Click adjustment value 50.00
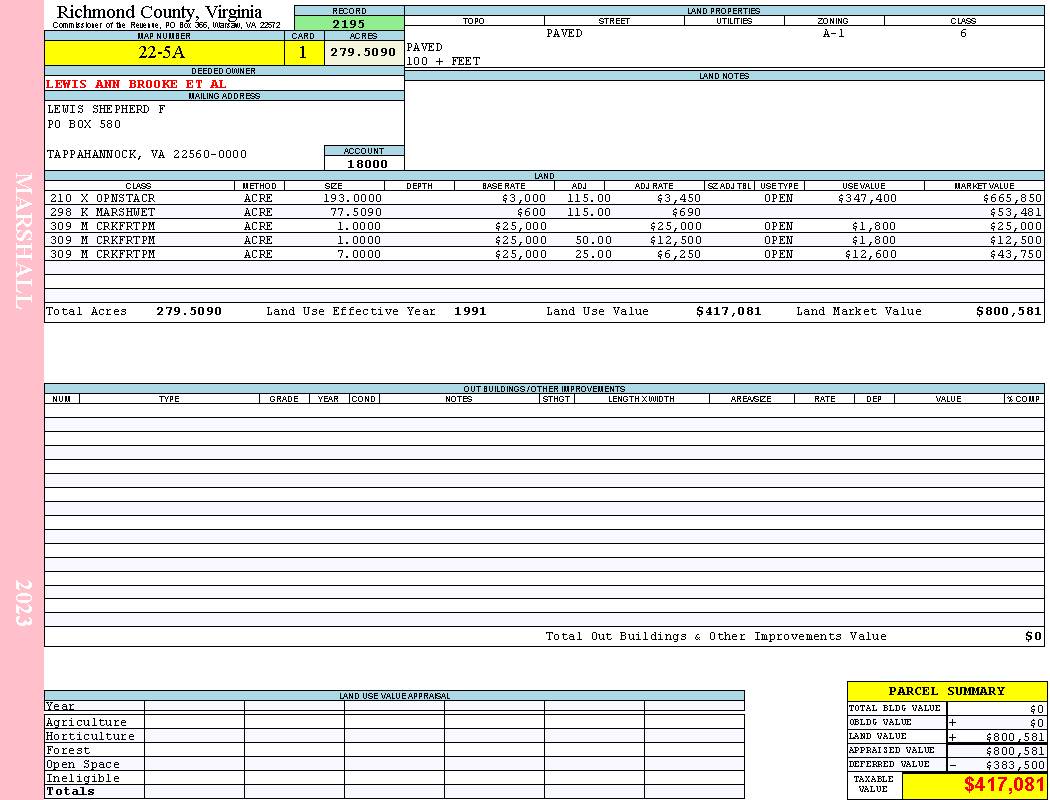Viewport: 1050px width, 800px height. tap(593, 240)
